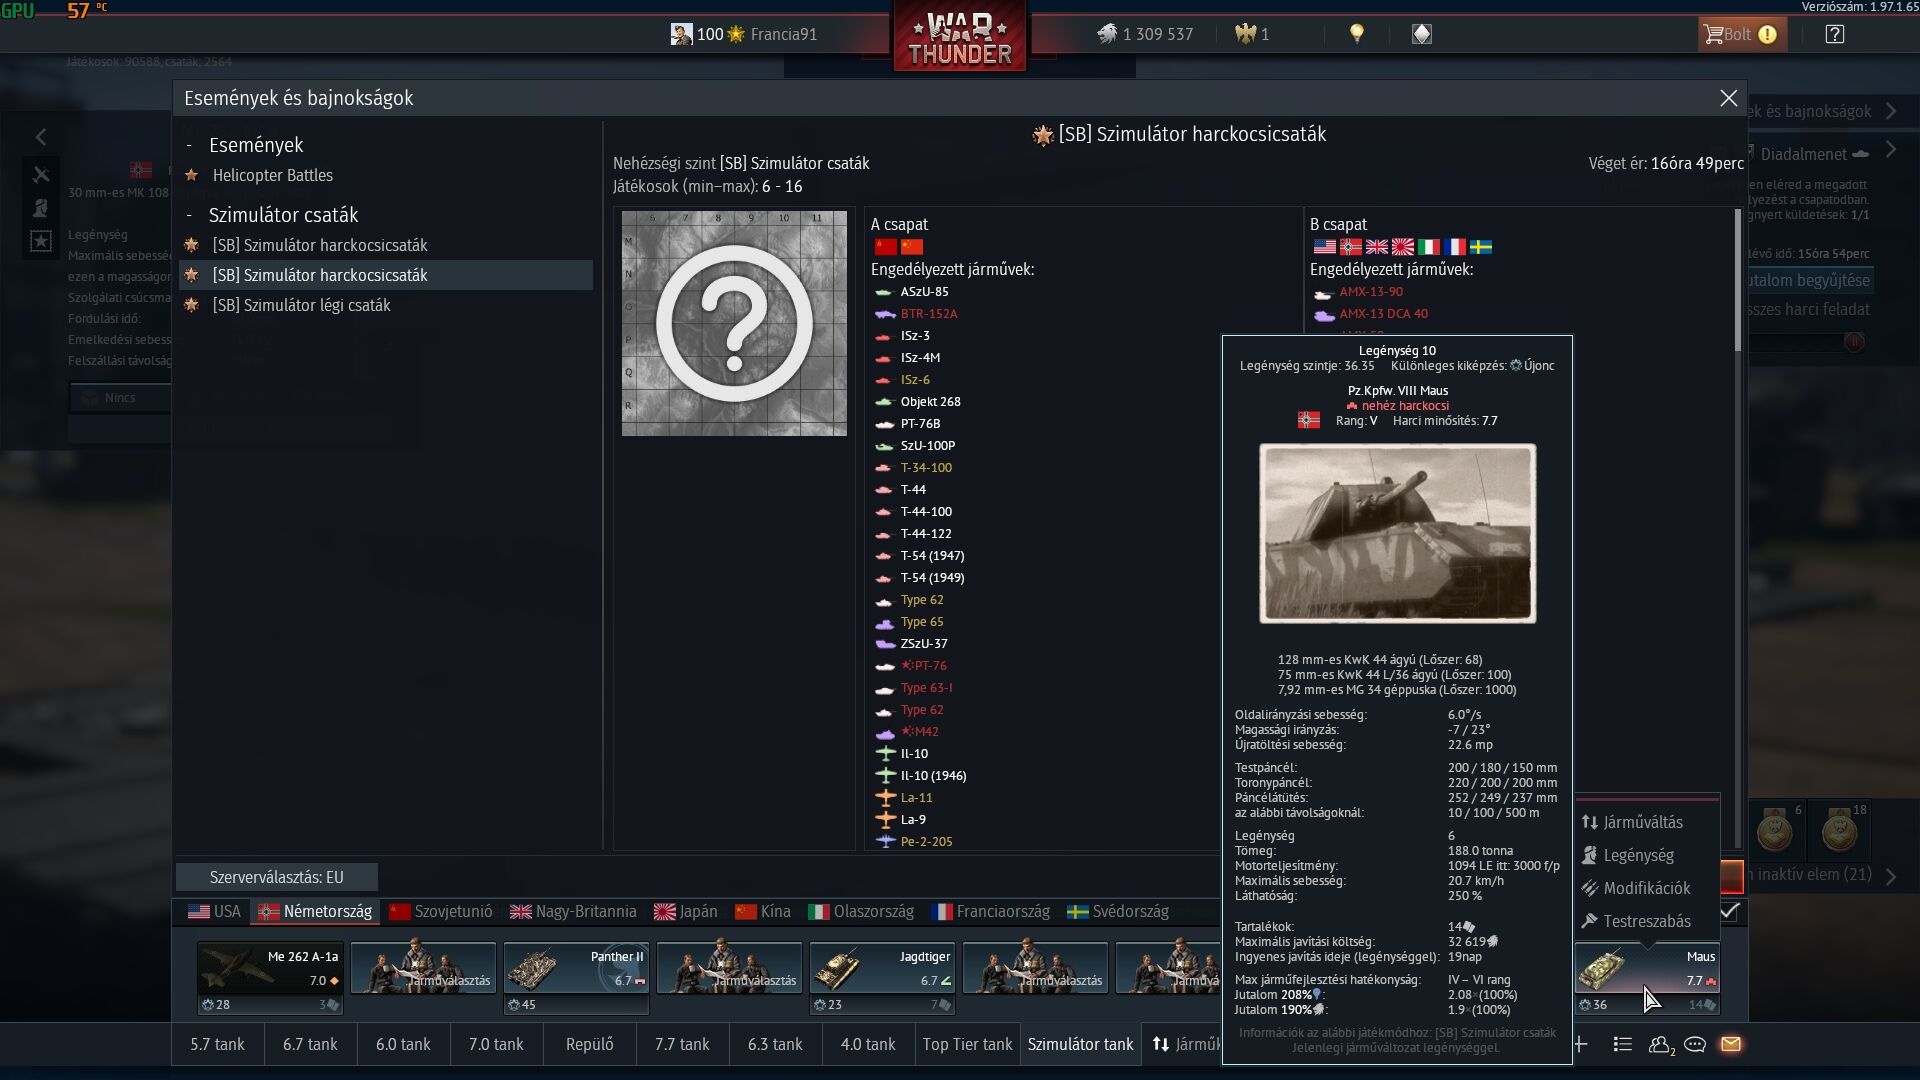Switch to the USA nation tab
Screen dimensions: 1920x1080
pyautogui.click(x=214, y=911)
